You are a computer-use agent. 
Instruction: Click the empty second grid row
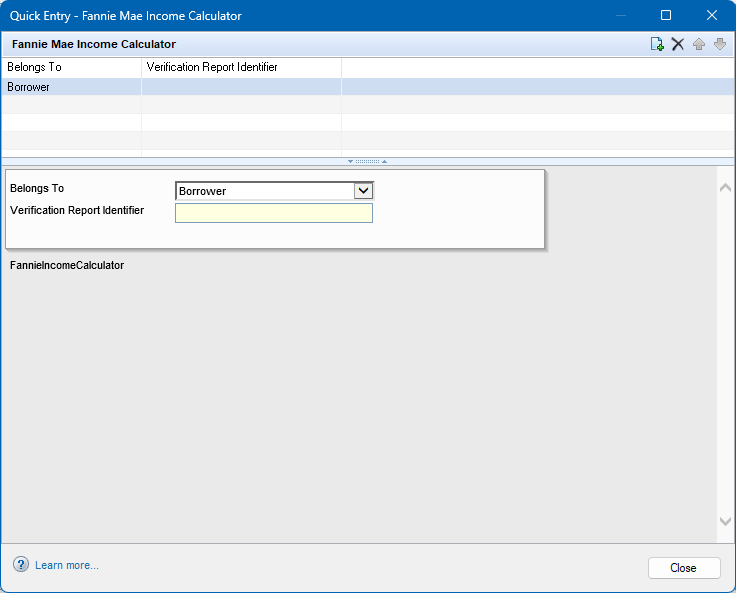coord(368,105)
